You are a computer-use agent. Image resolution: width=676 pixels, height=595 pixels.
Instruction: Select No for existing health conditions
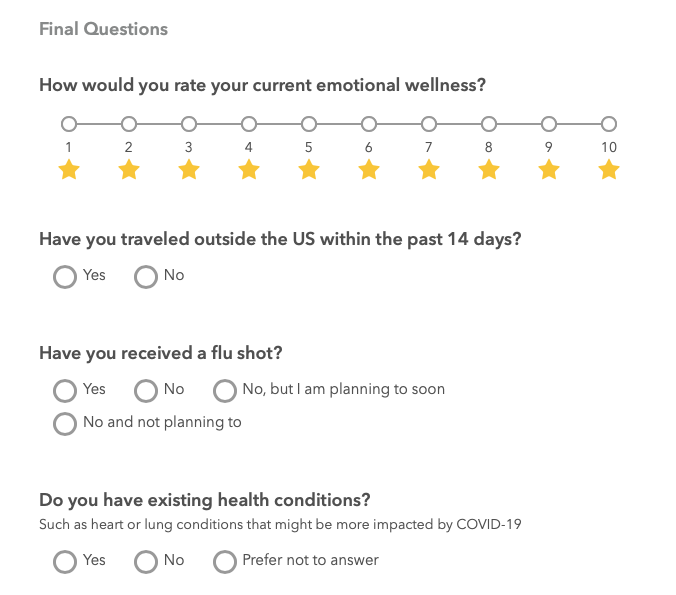[146, 561]
